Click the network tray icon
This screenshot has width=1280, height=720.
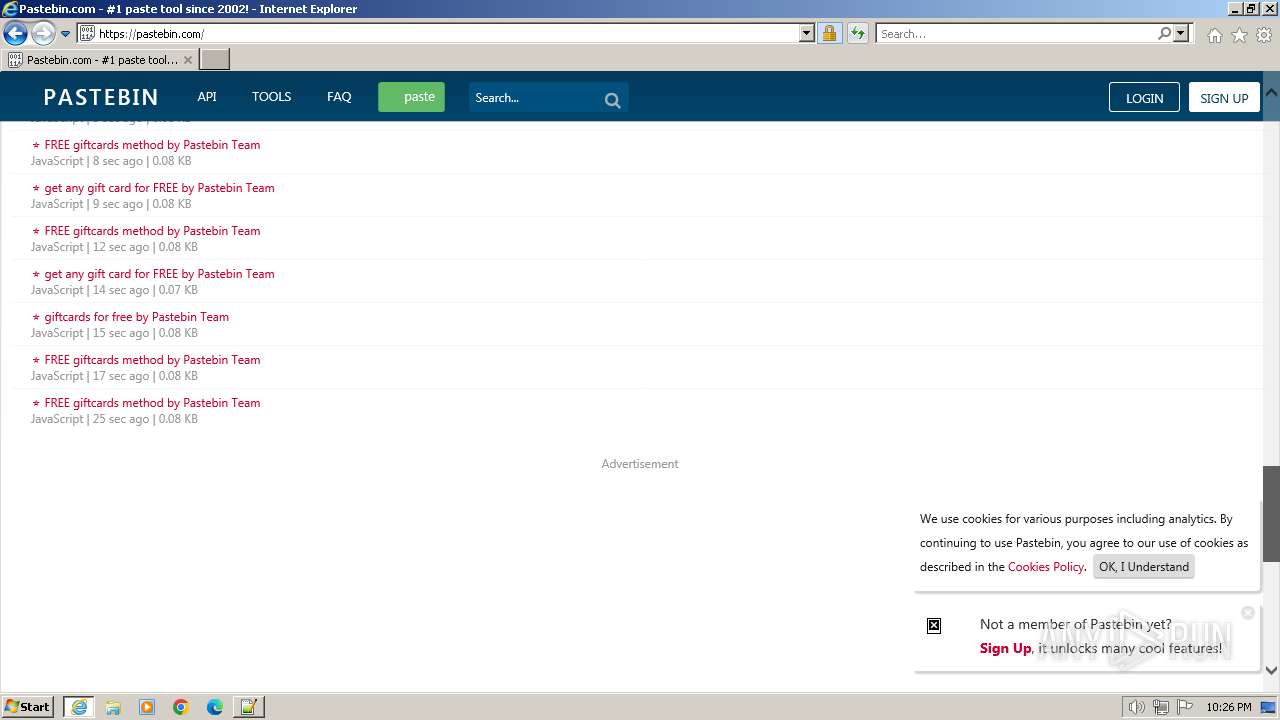1161,707
